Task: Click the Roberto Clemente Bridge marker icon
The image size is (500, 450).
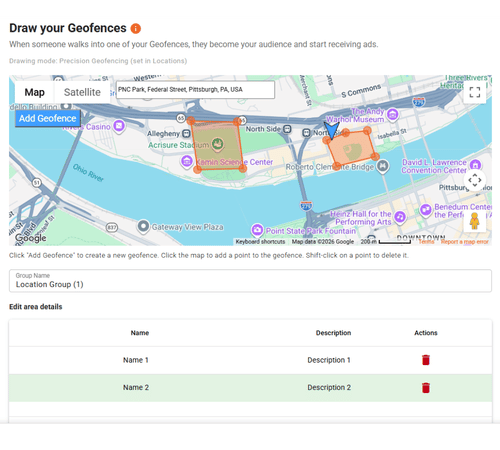Action: [383, 166]
